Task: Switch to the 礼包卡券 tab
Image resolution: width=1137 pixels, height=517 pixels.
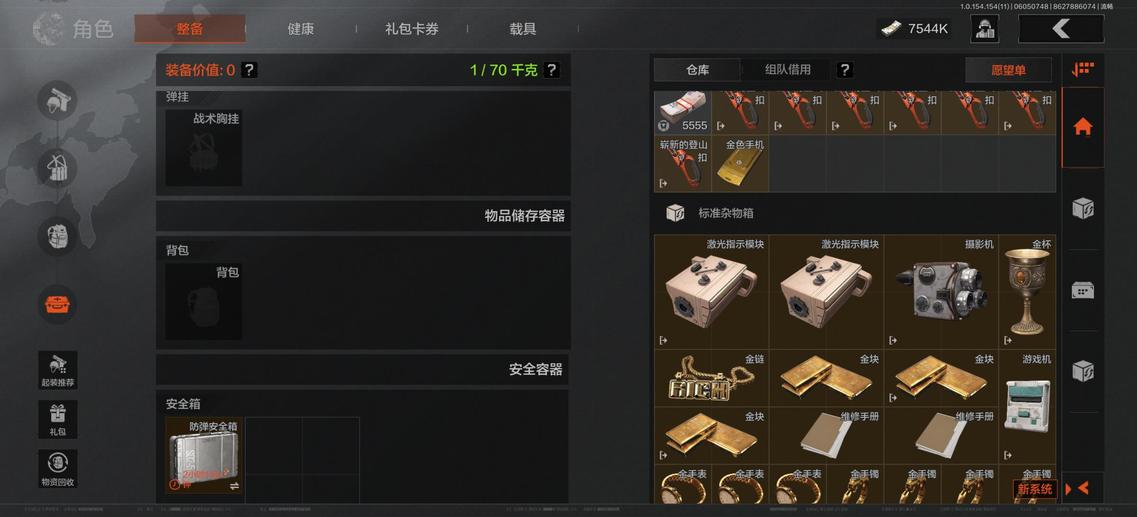Action: 411,29
